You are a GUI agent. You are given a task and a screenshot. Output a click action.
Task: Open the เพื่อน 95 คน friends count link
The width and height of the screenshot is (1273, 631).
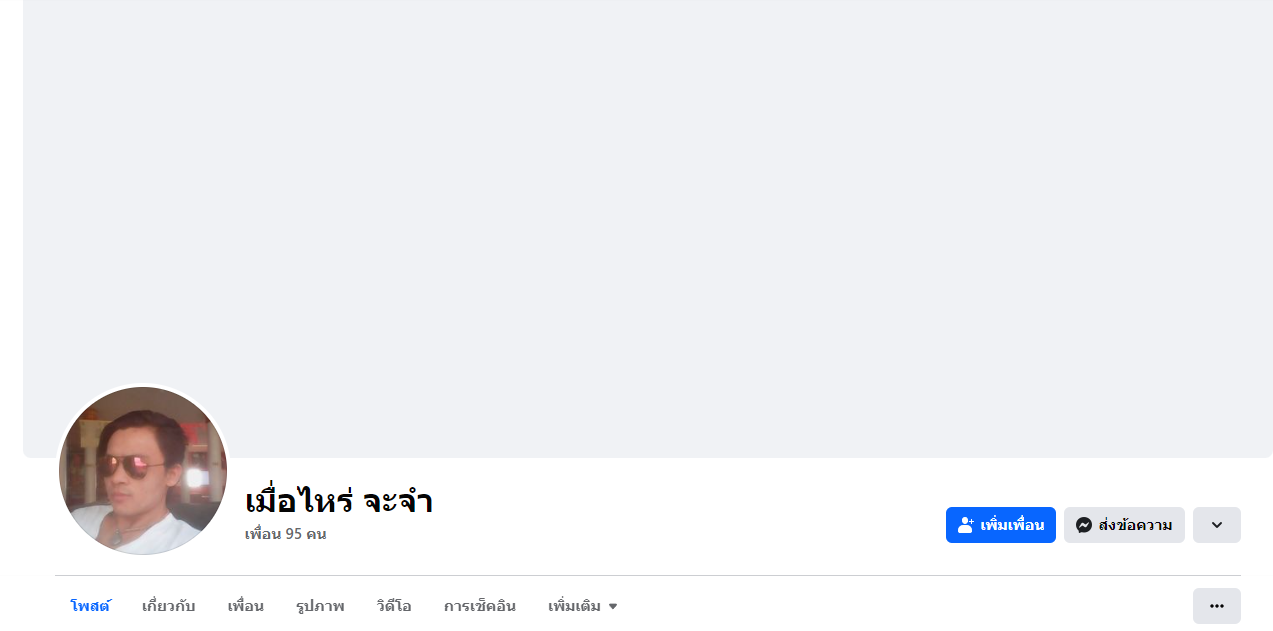(286, 534)
